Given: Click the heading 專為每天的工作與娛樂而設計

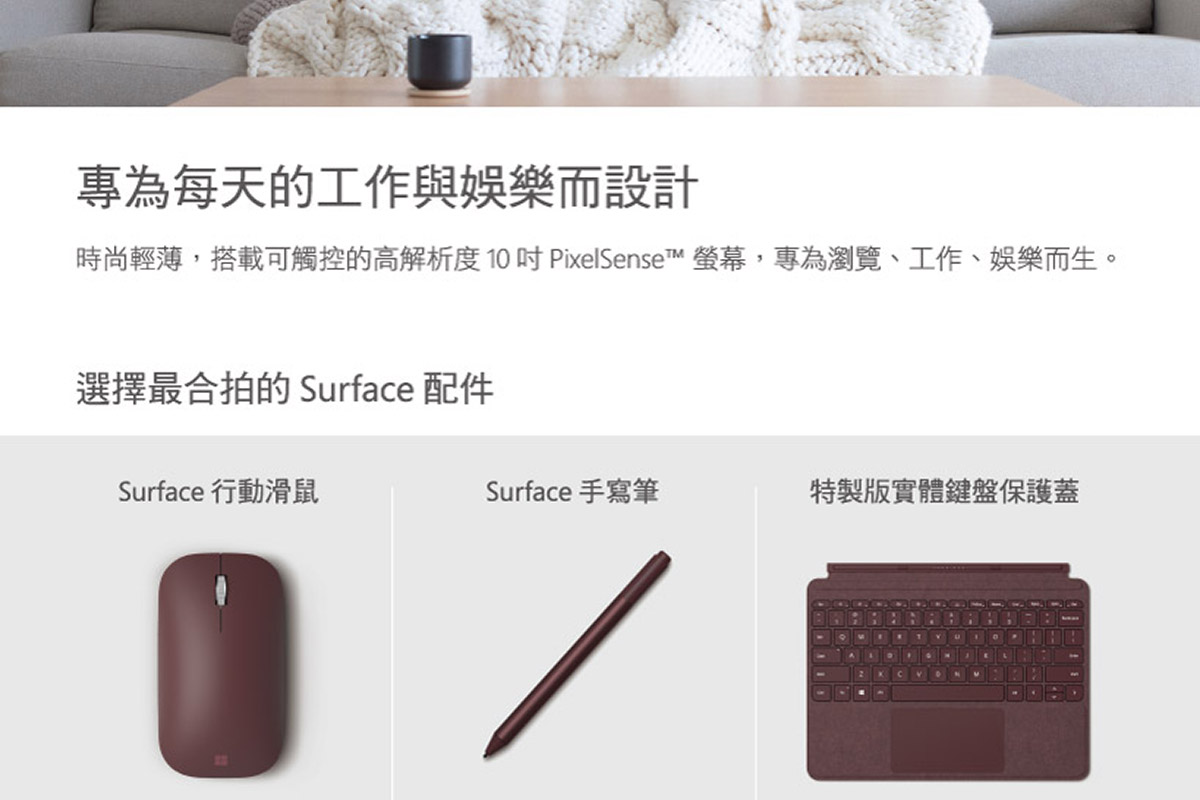Looking at the screenshot, I should click(385, 188).
